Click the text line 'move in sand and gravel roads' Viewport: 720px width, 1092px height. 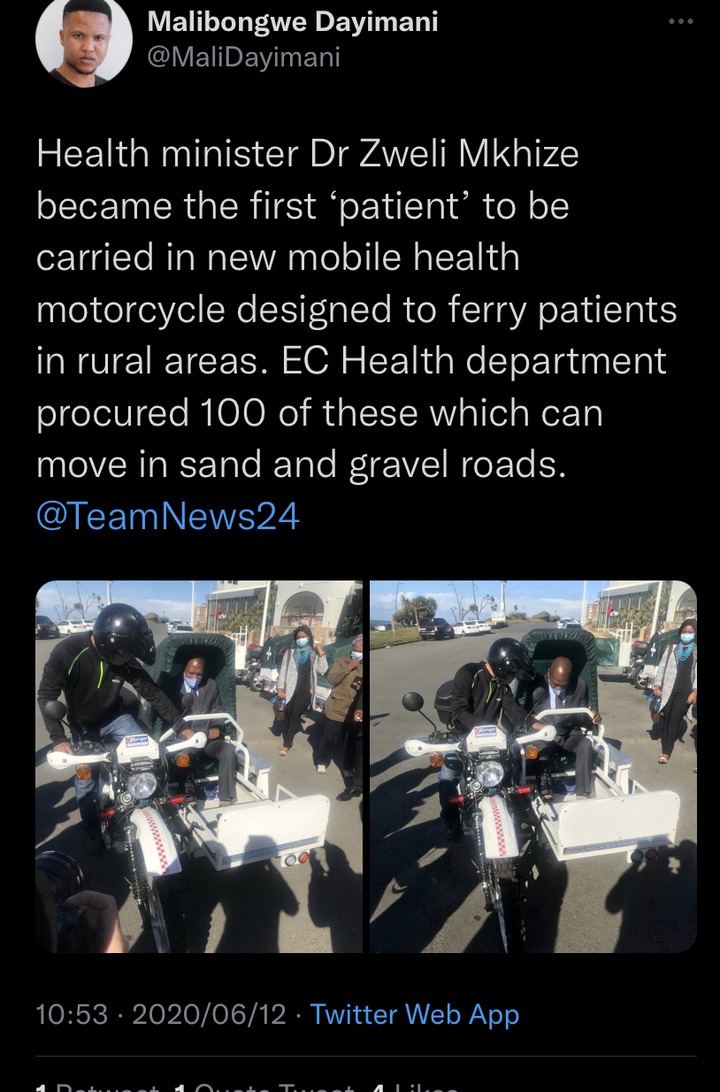[x=301, y=465]
